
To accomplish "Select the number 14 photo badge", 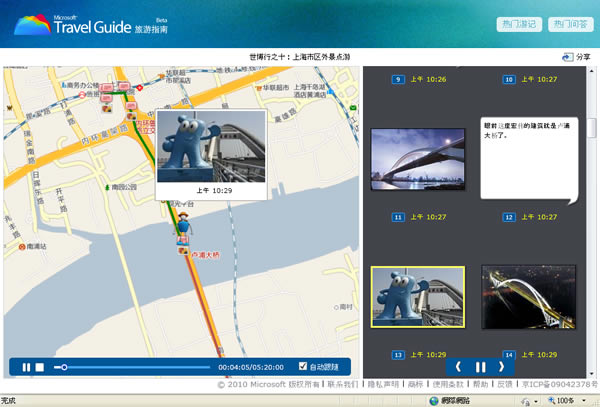I will (509, 355).
